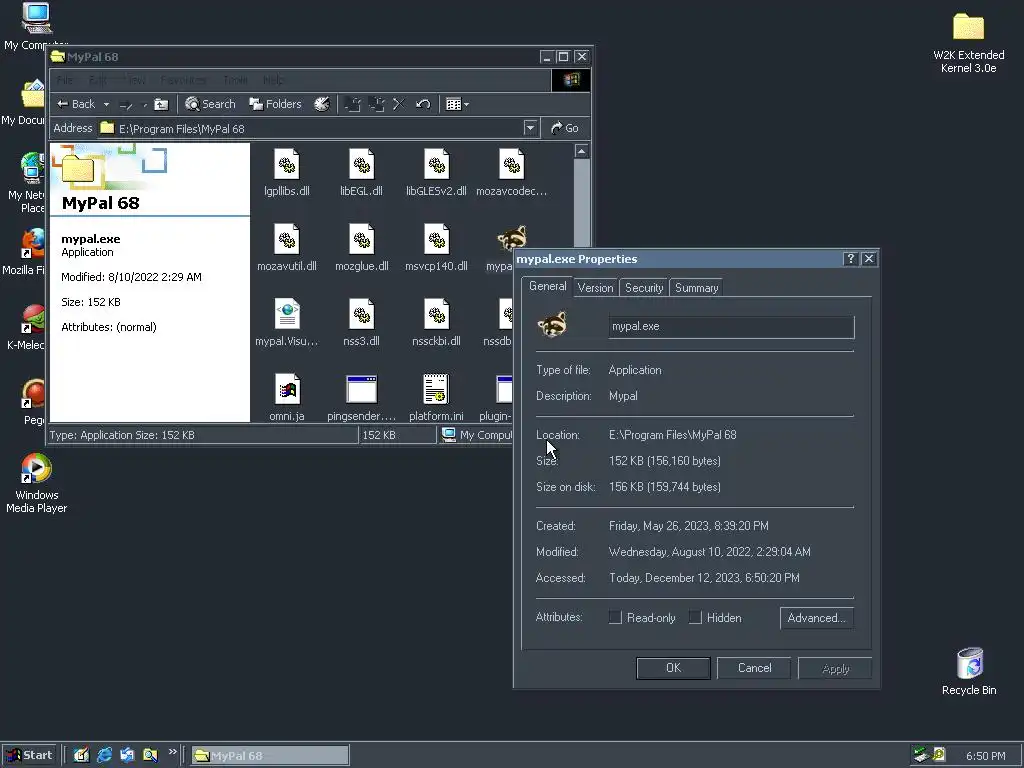The height and width of the screenshot is (768, 1024).
Task: Open the Start menu
Action: 29,756
